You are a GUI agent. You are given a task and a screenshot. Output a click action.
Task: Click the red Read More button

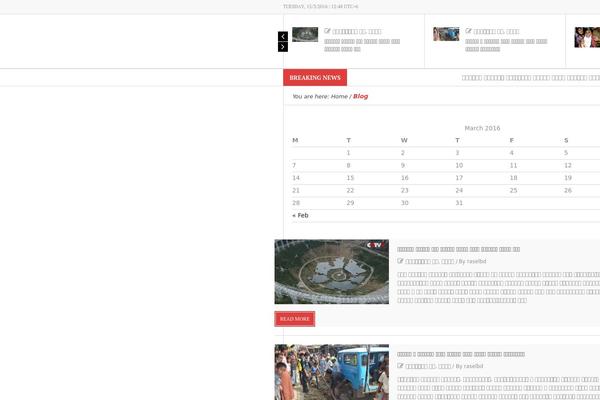[x=295, y=319]
